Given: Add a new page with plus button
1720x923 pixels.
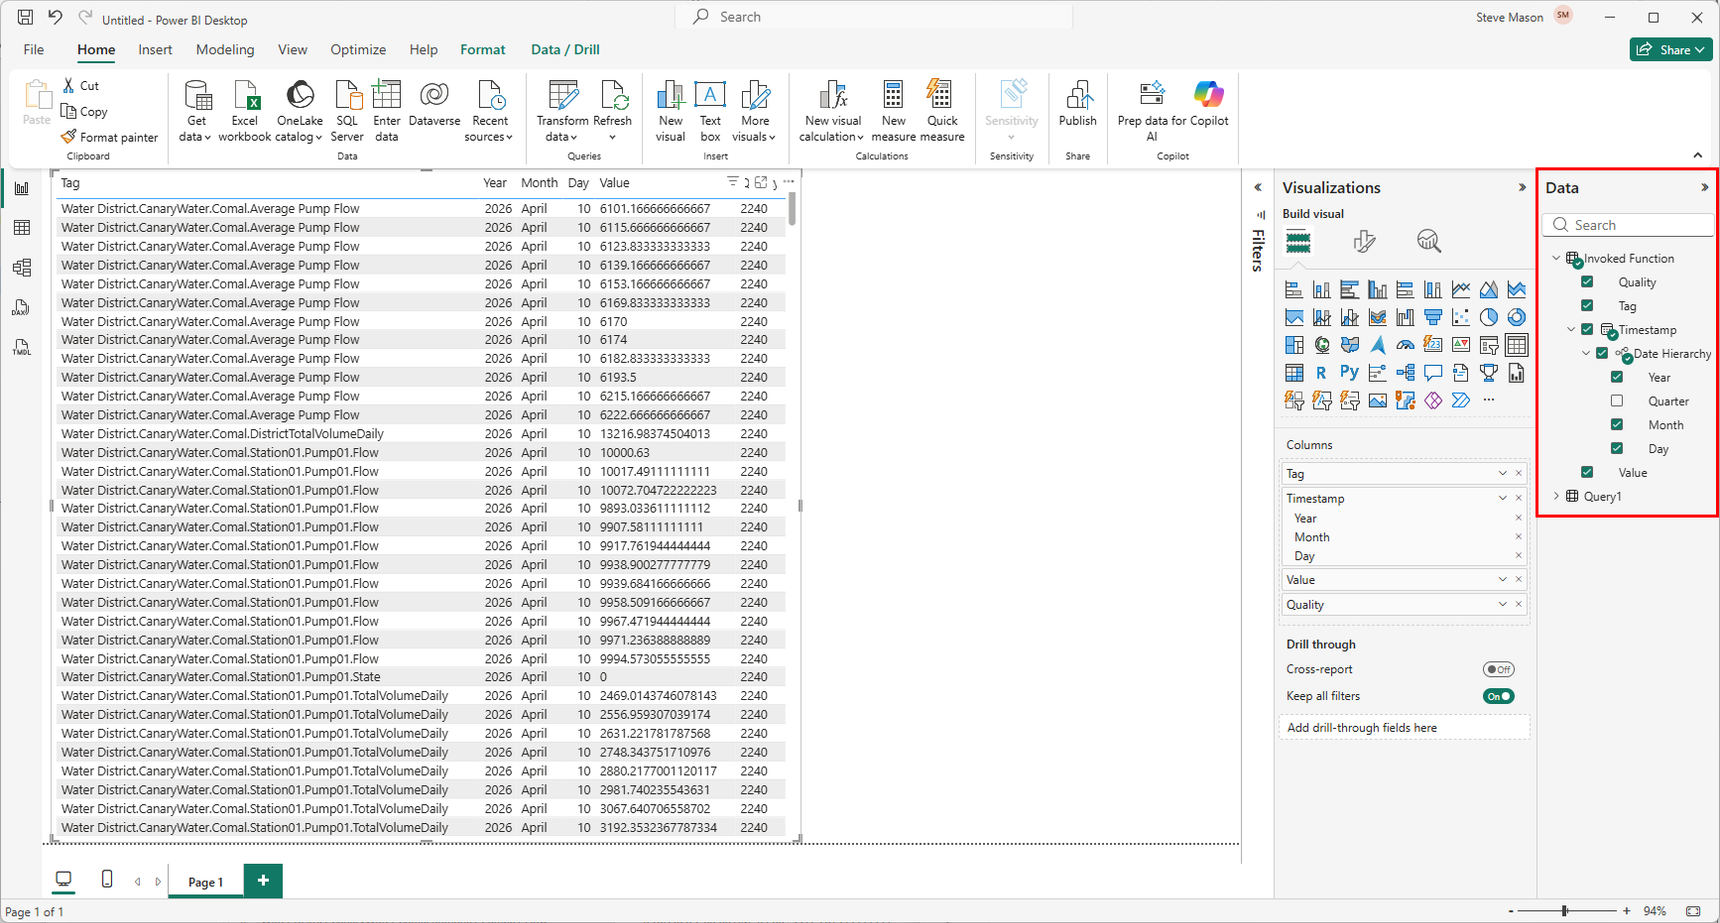Looking at the screenshot, I should click(x=263, y=881).
